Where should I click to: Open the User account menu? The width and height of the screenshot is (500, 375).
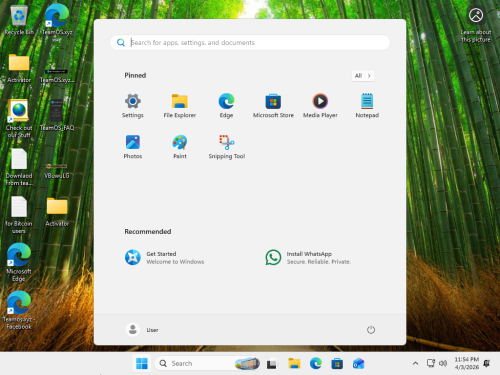[x=142, y=330]
